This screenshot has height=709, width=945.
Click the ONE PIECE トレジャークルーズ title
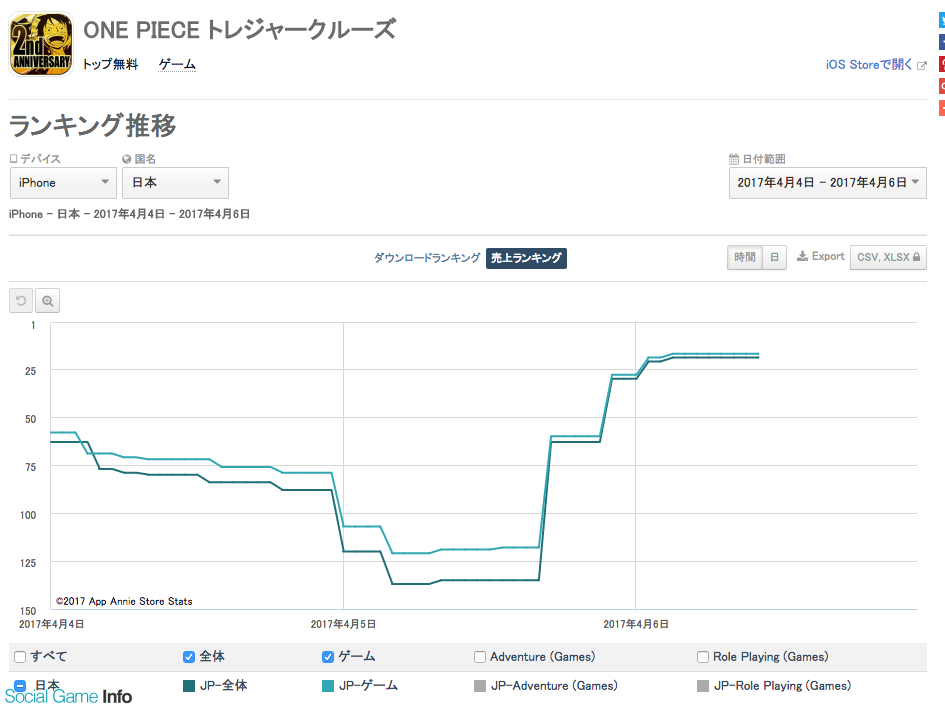coord(239,30)
